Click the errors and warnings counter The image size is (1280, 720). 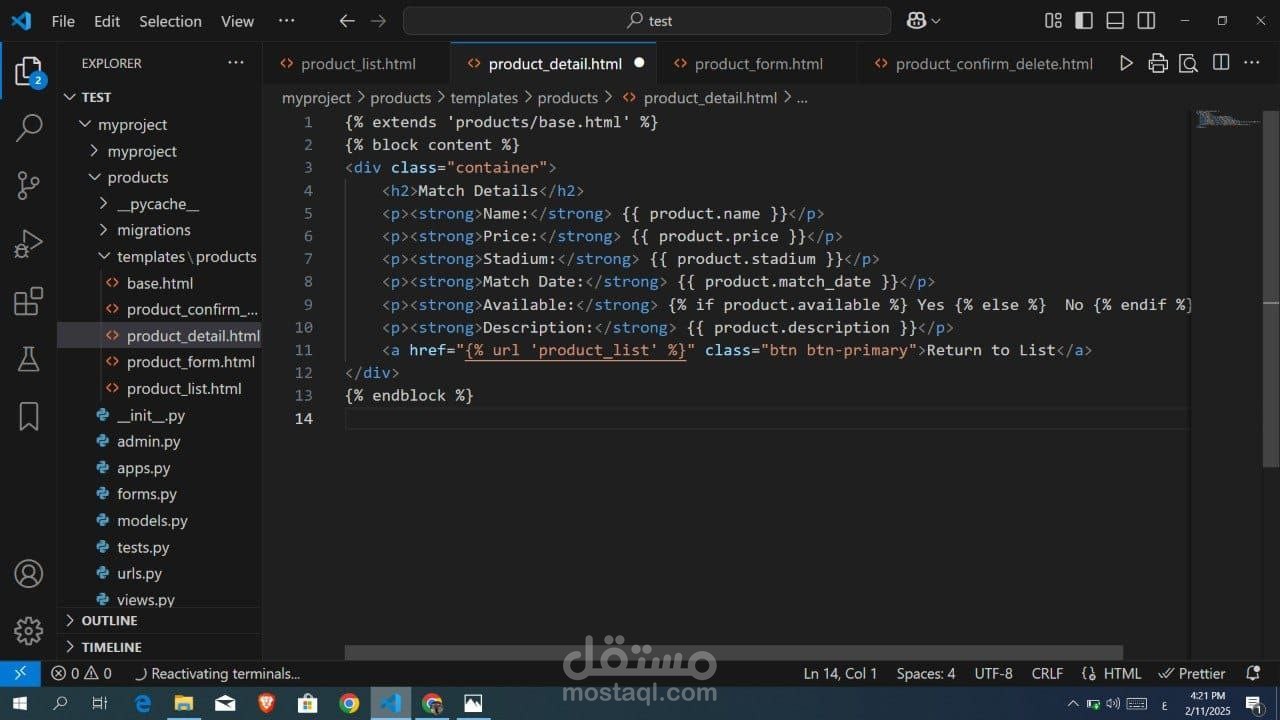tap(81, 673)
